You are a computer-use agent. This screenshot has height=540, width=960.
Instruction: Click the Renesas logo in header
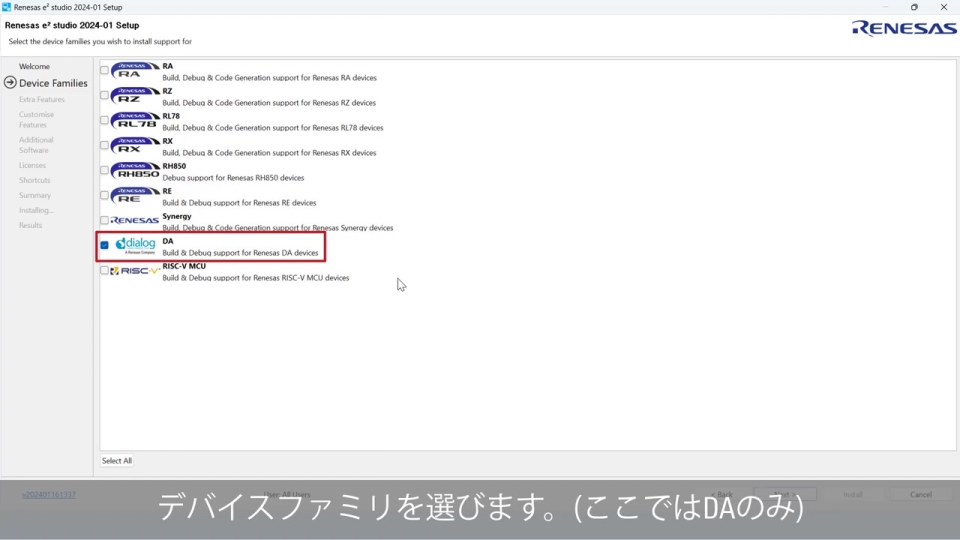904,28
